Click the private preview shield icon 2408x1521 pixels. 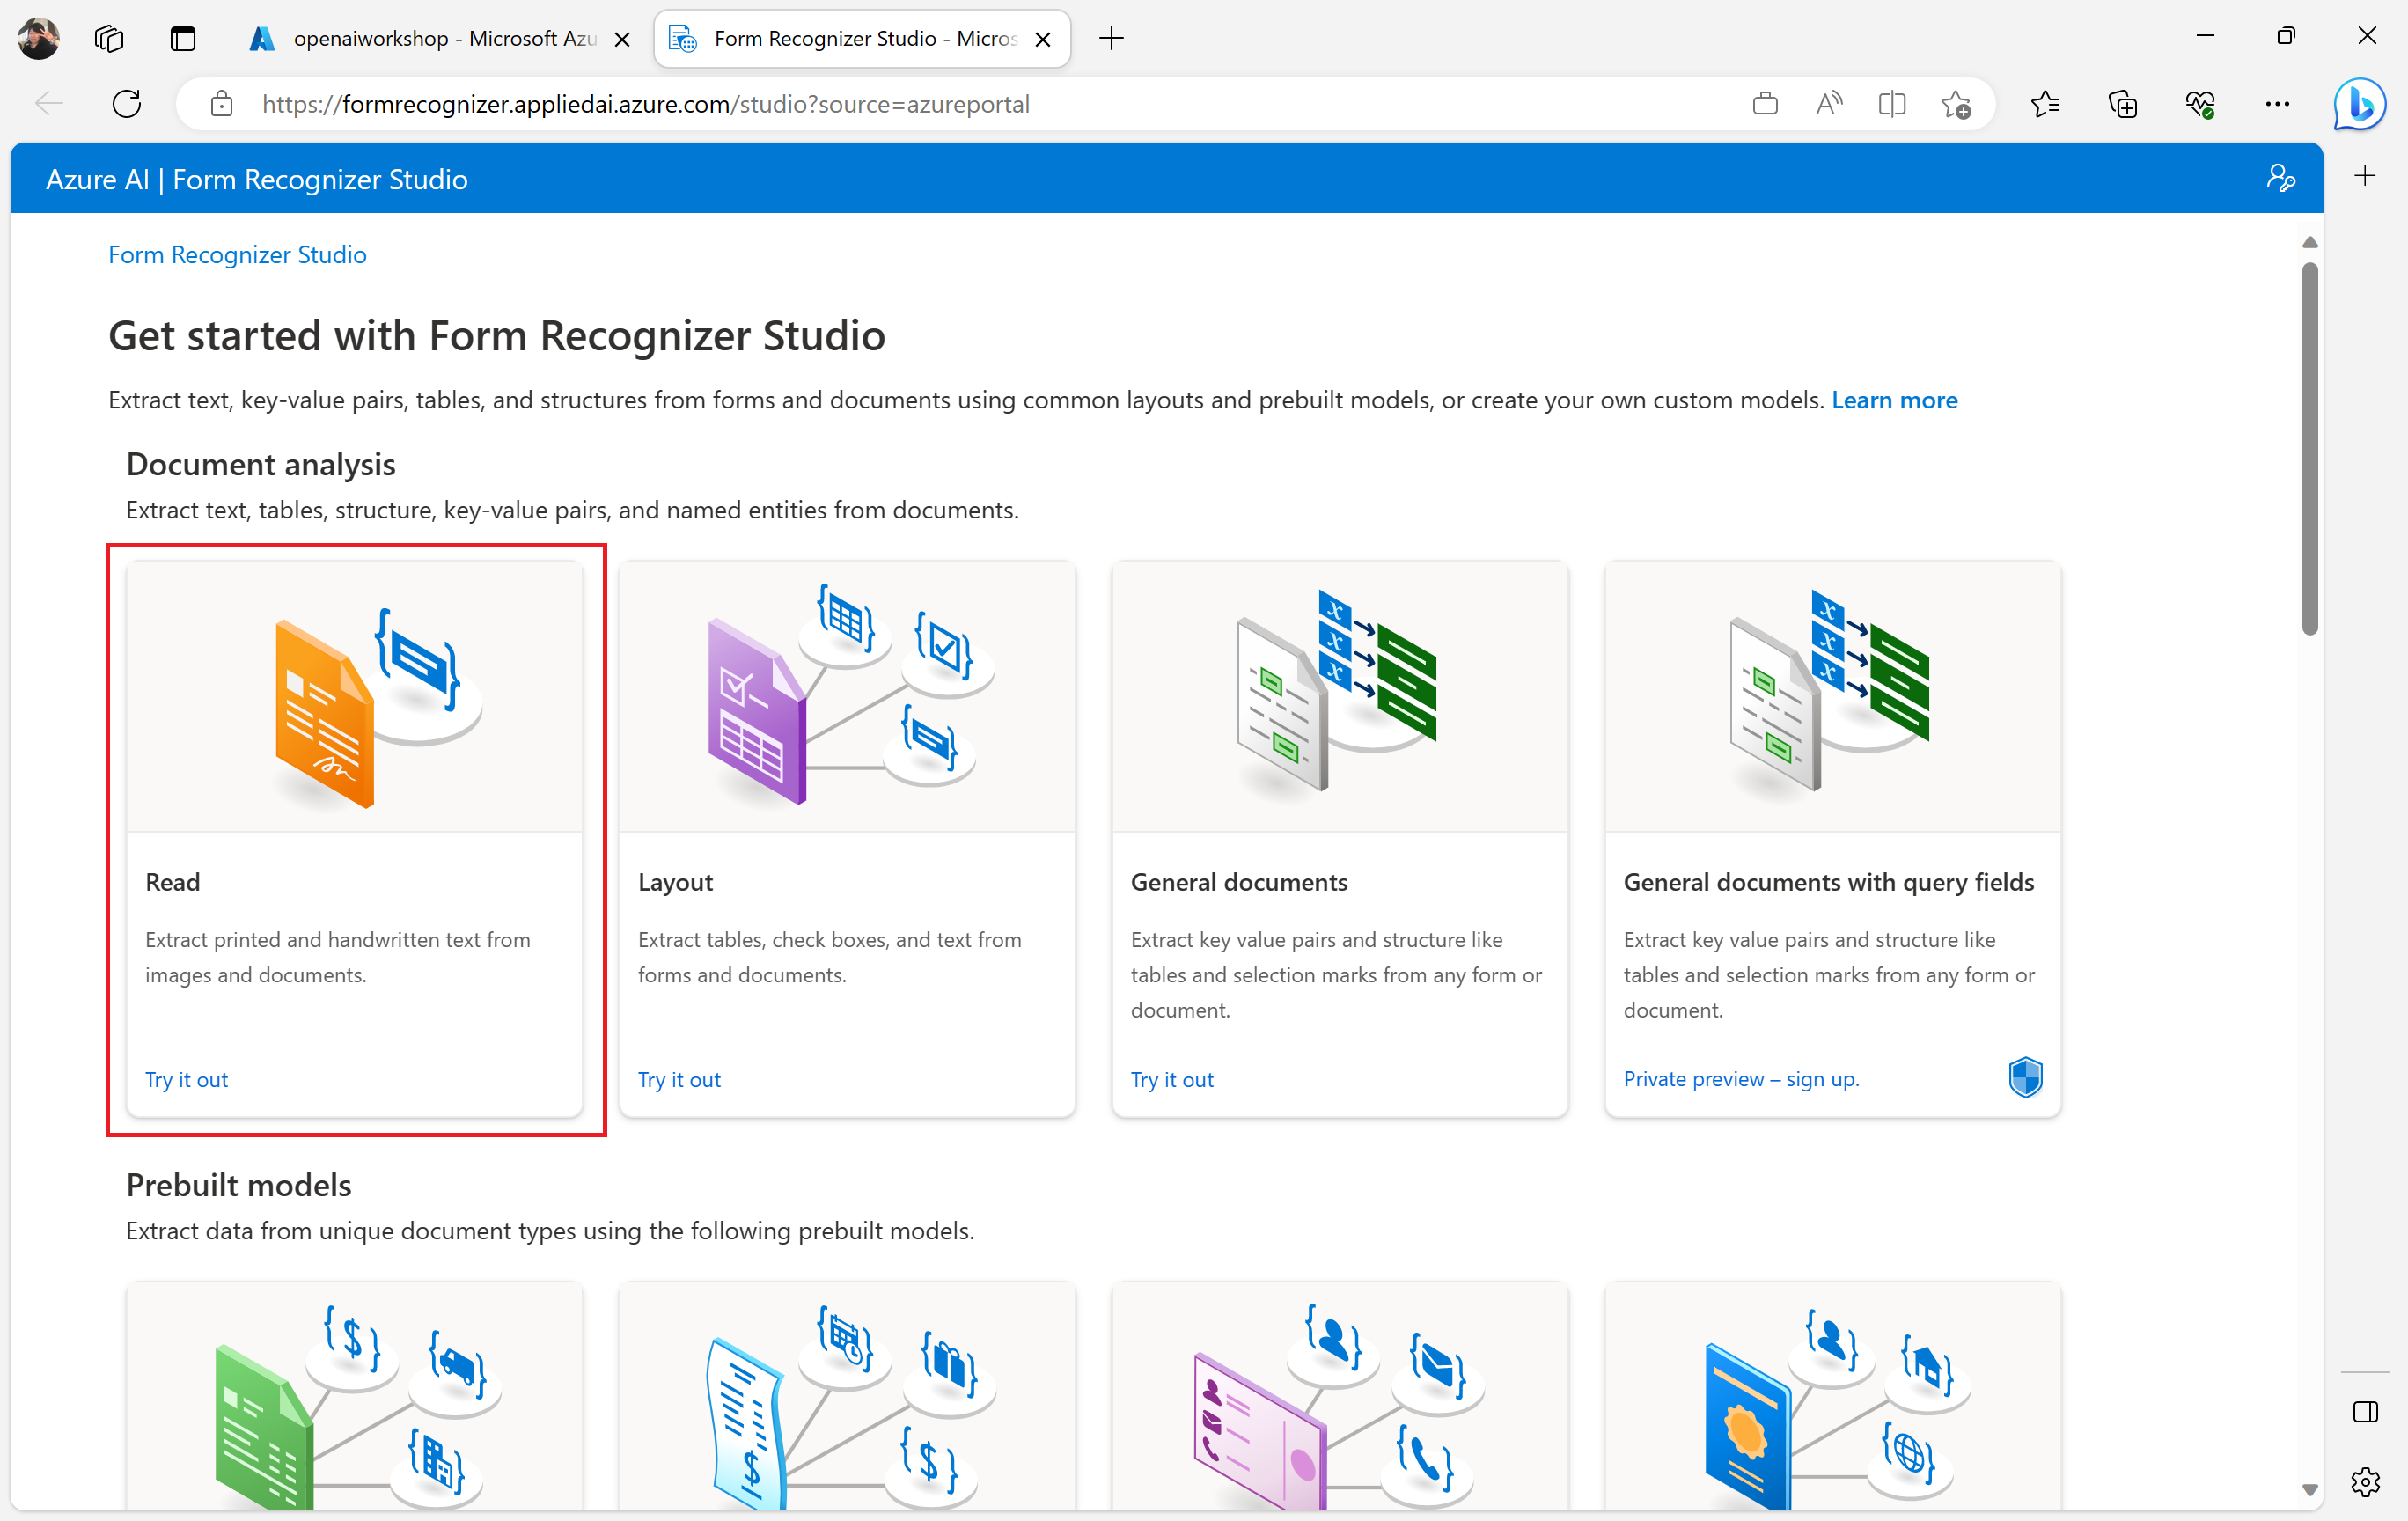pos(2025,1078)
